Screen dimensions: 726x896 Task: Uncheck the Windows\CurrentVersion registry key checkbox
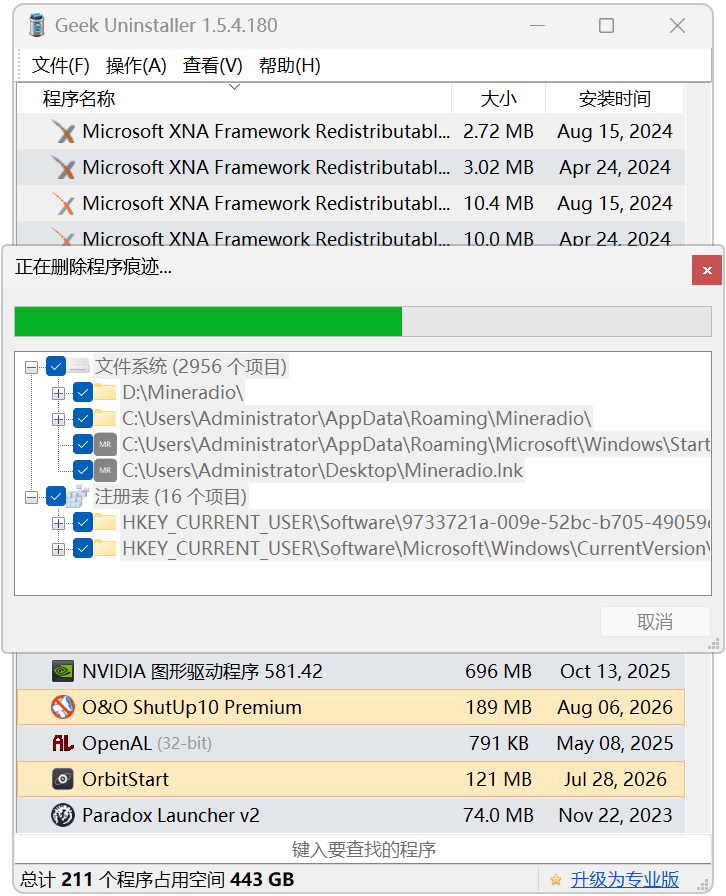click(83, 549)
